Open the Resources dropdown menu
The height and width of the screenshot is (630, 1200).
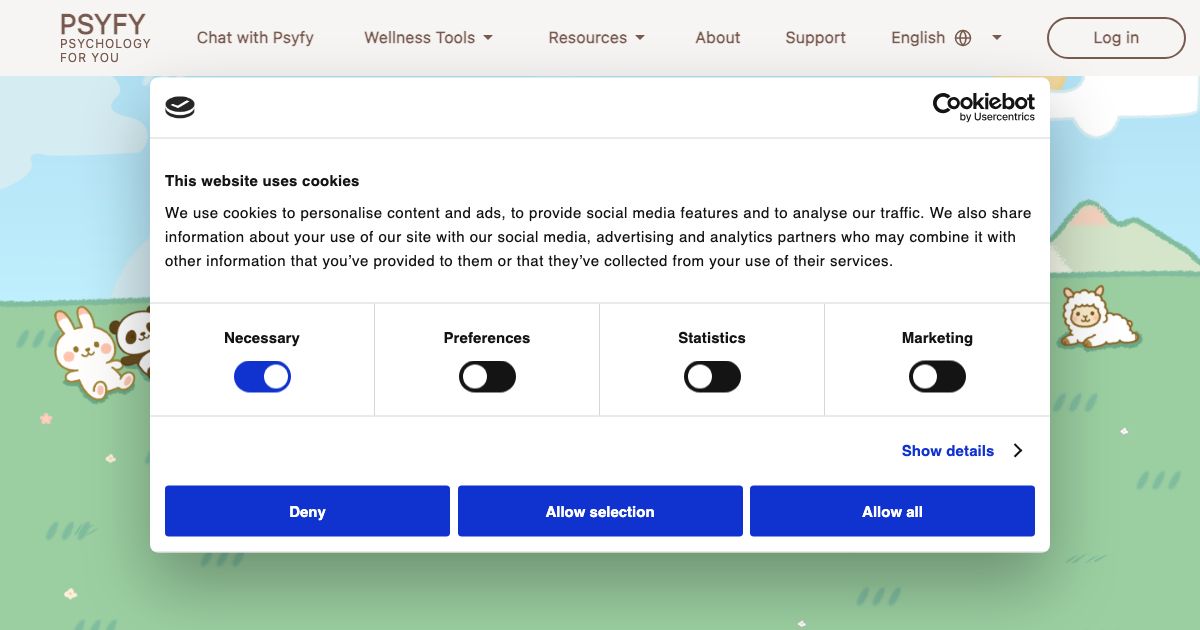coord(597,38)
